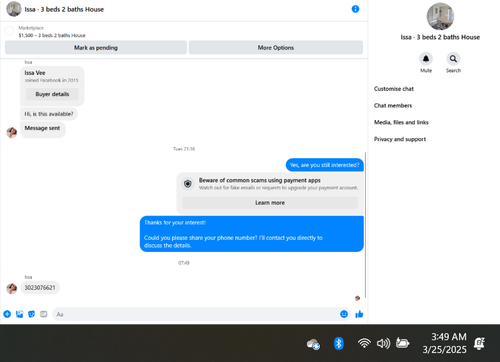Open the Bluetooth tray icon
The image size is (500, 362).
(x=338, y=343)
